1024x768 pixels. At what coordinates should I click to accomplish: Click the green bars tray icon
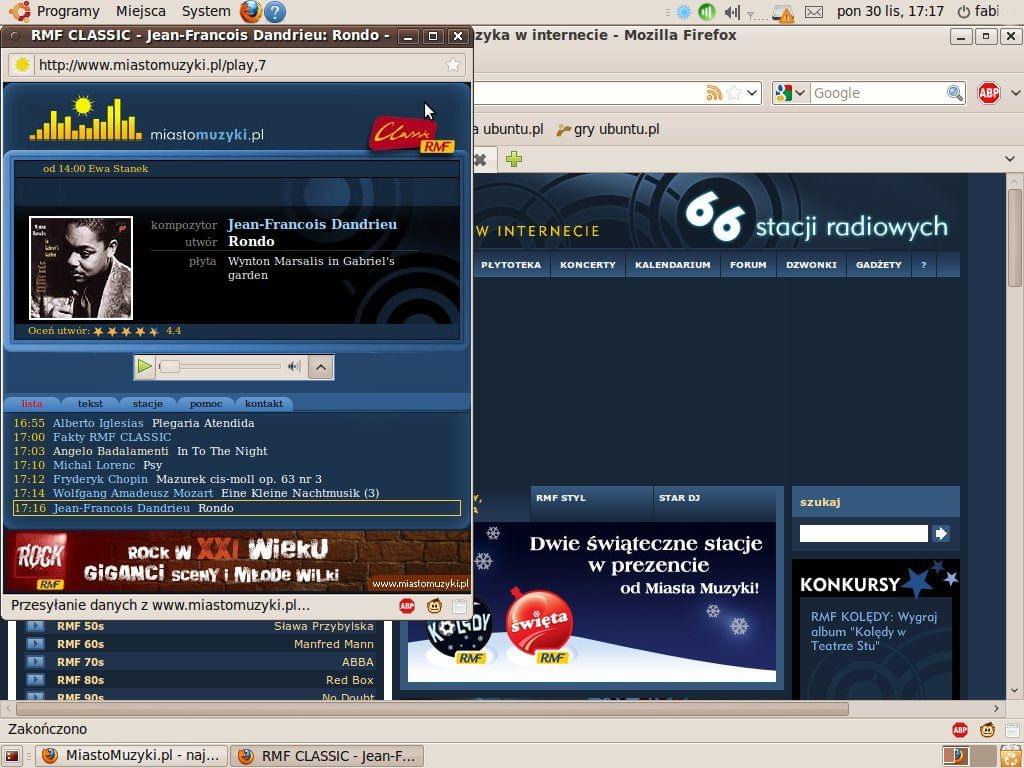pyautogui.click(x=707, y=12)
